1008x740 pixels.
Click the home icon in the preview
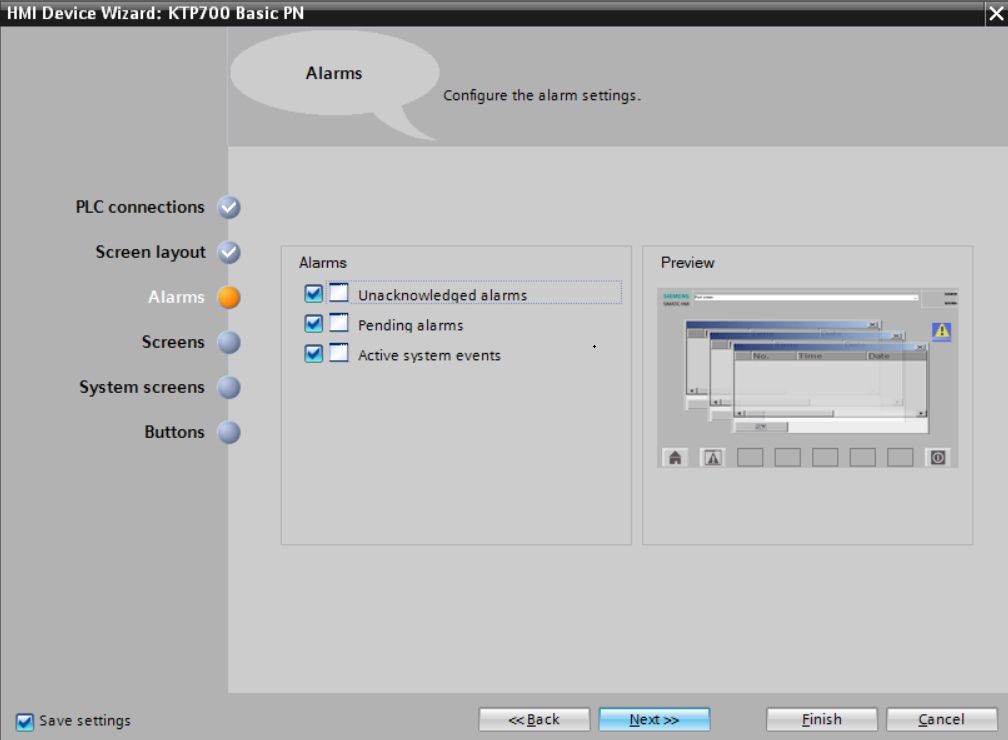click(x=675, y=458)
